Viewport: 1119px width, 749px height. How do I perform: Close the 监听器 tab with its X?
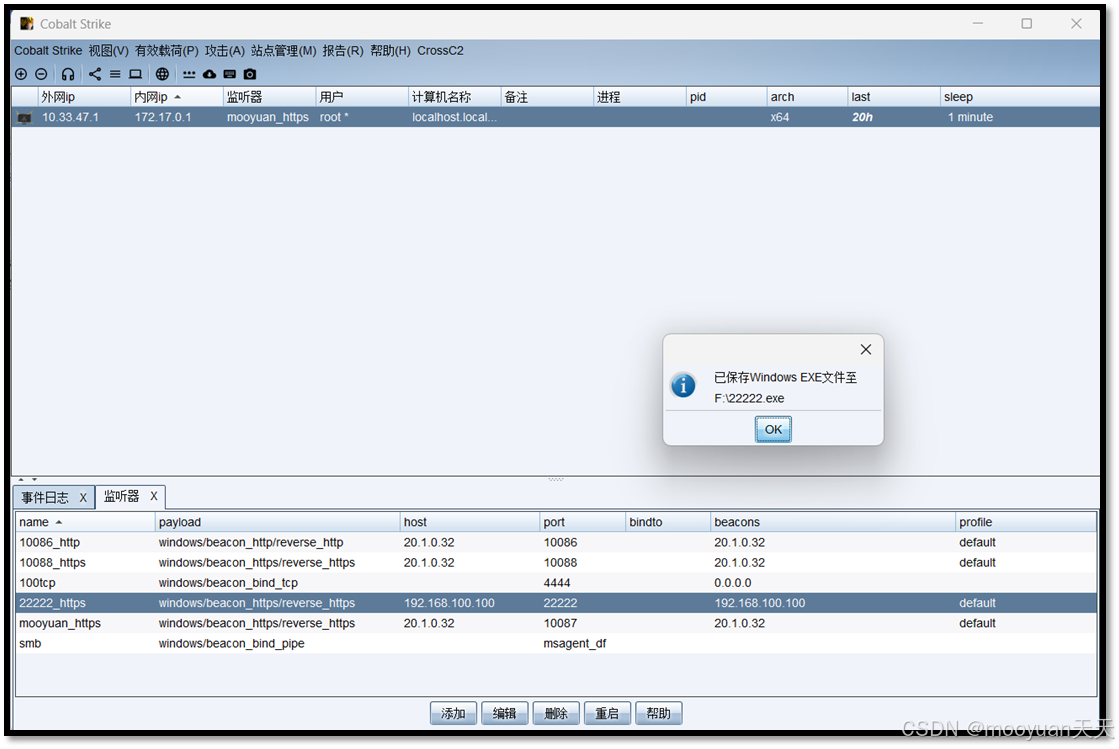point(153,496)
